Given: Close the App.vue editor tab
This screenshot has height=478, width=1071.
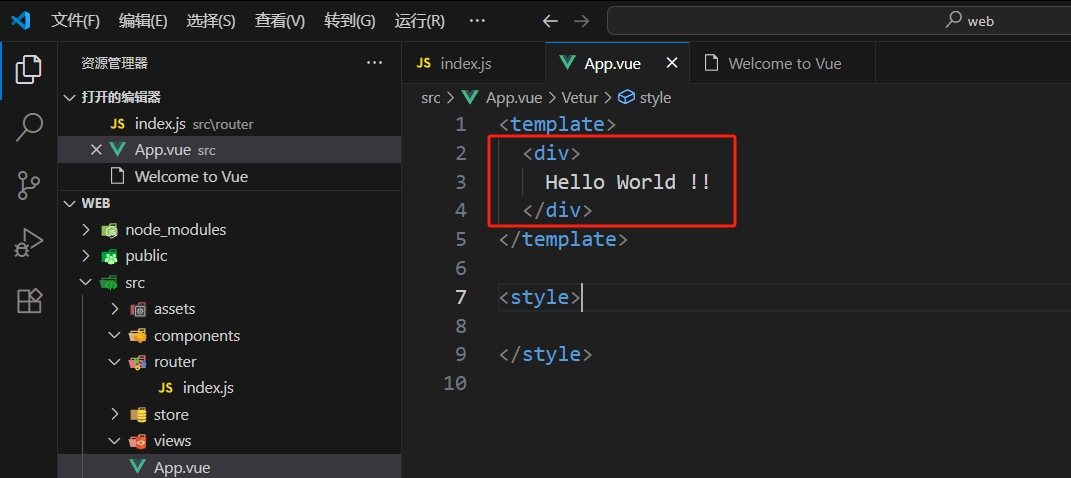Looking at the screenshot, I should pyautogui.click(x=672, y=63).
